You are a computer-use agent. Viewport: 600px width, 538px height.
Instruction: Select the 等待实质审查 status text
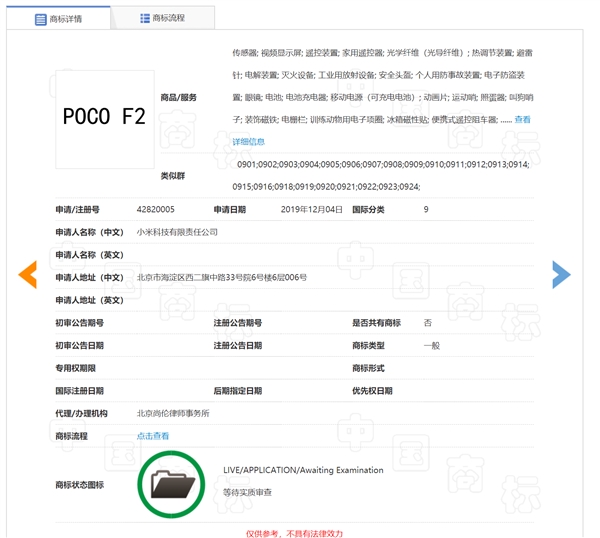(247, 492)
